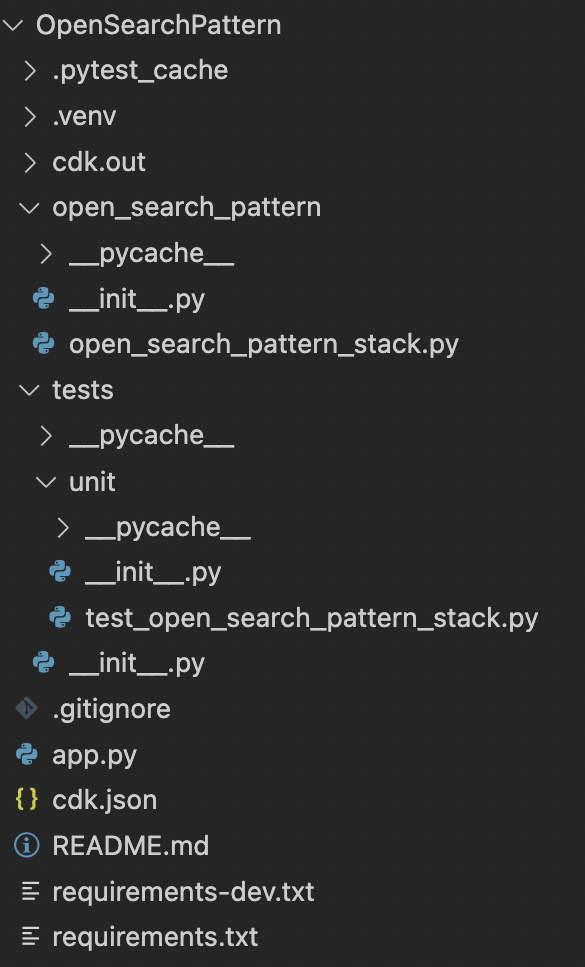The image size is (585, 967).
Task: Collapse the unit folder
Action: [46, 482]
